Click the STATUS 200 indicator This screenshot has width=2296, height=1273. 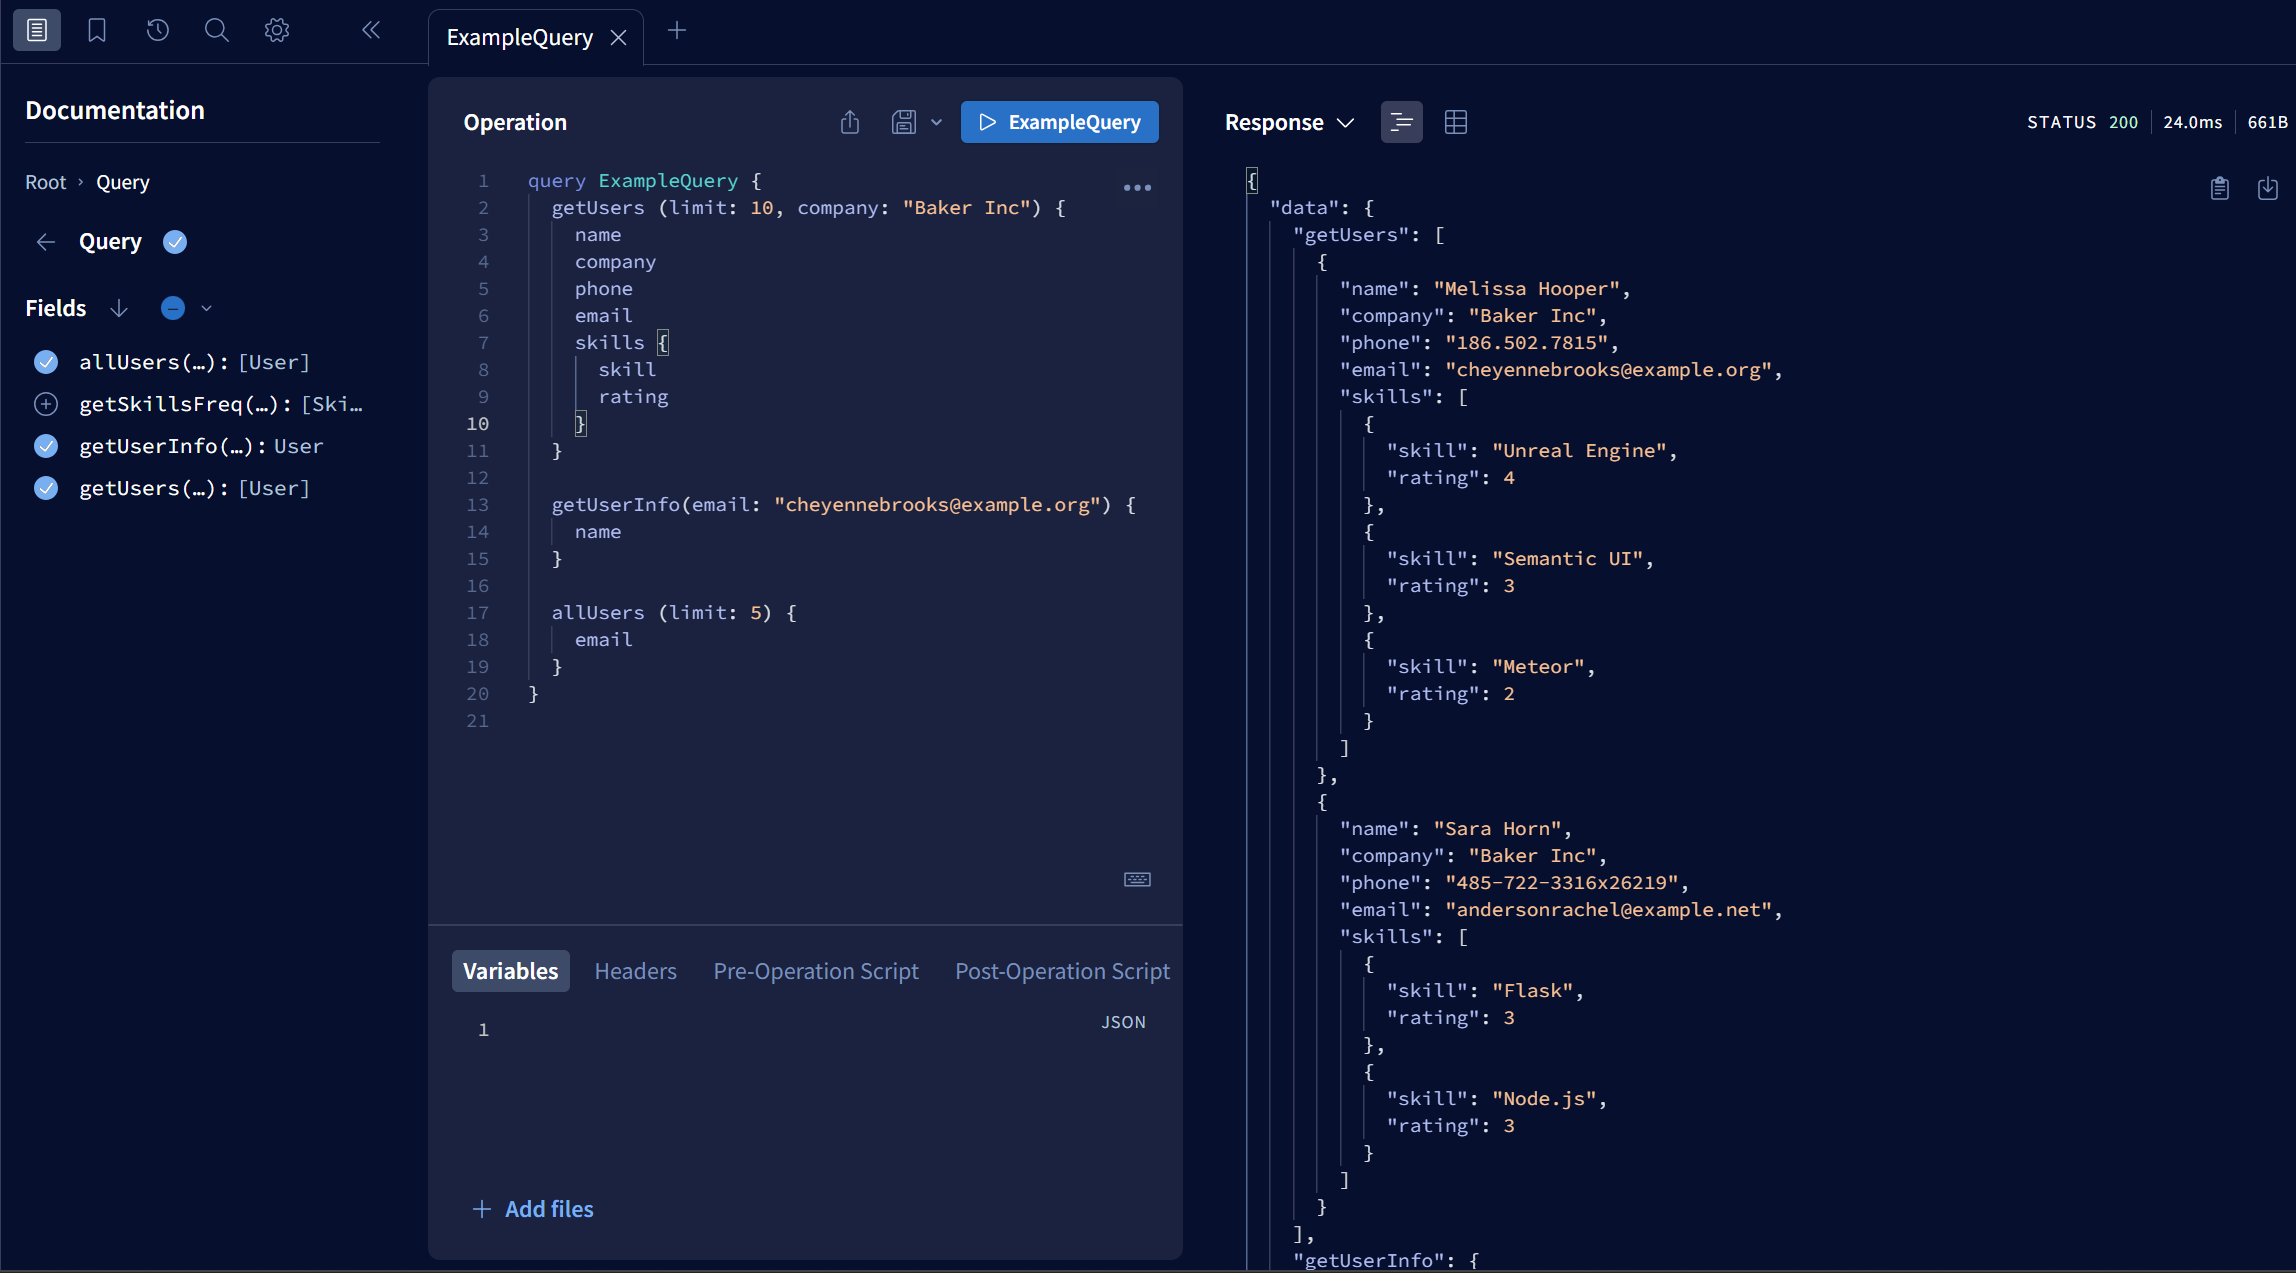[x=2082, y=122]
